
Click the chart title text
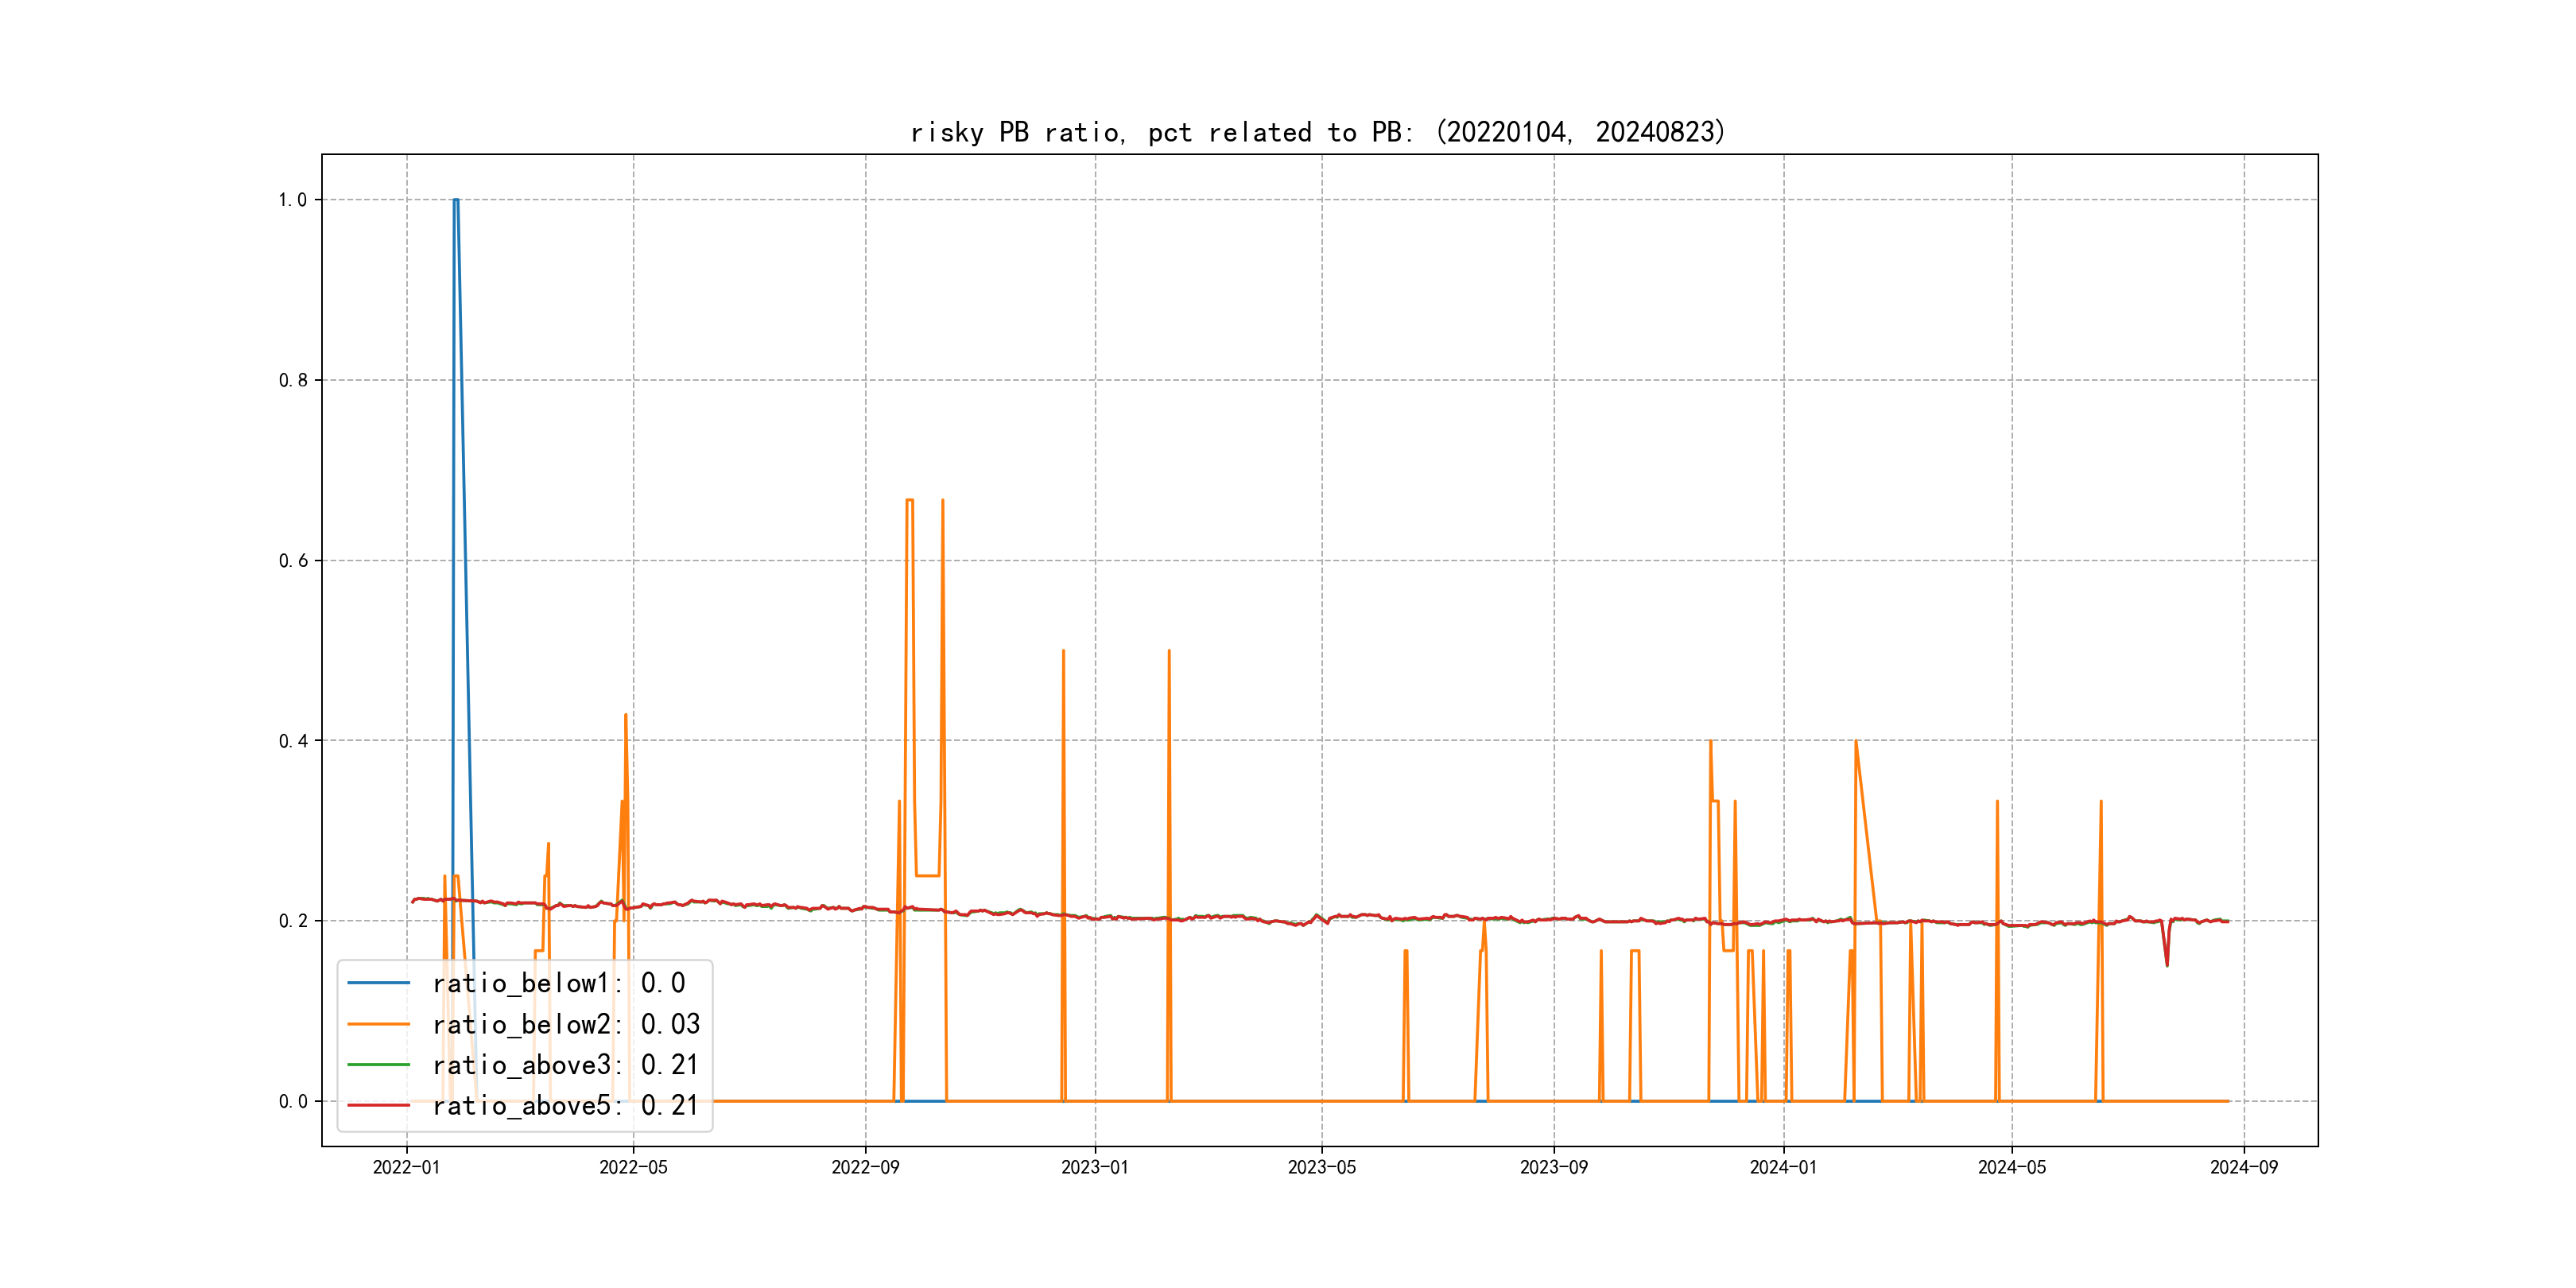pos(1318,132)
